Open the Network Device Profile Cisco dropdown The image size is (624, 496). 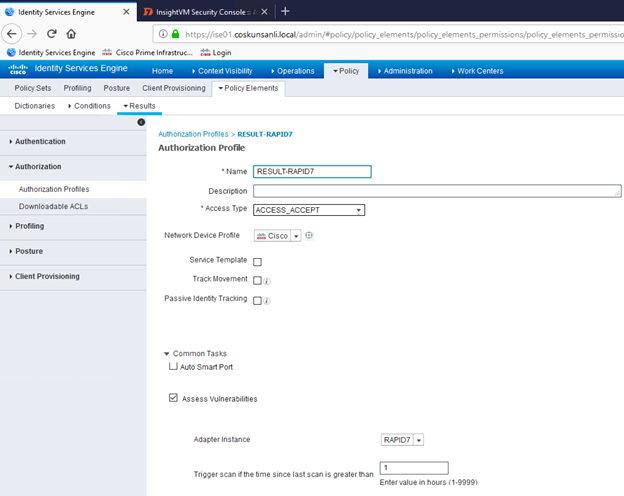click(x=277, y=236)
